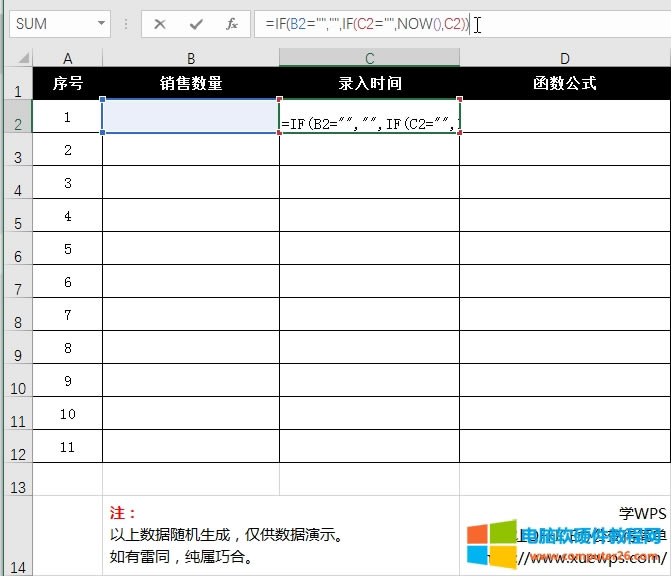Click the Cancel (X) formula entry icon
Image resolution: width=671 pixels, height=576 pixels.
pyautogui.click(x=160, y=24)
